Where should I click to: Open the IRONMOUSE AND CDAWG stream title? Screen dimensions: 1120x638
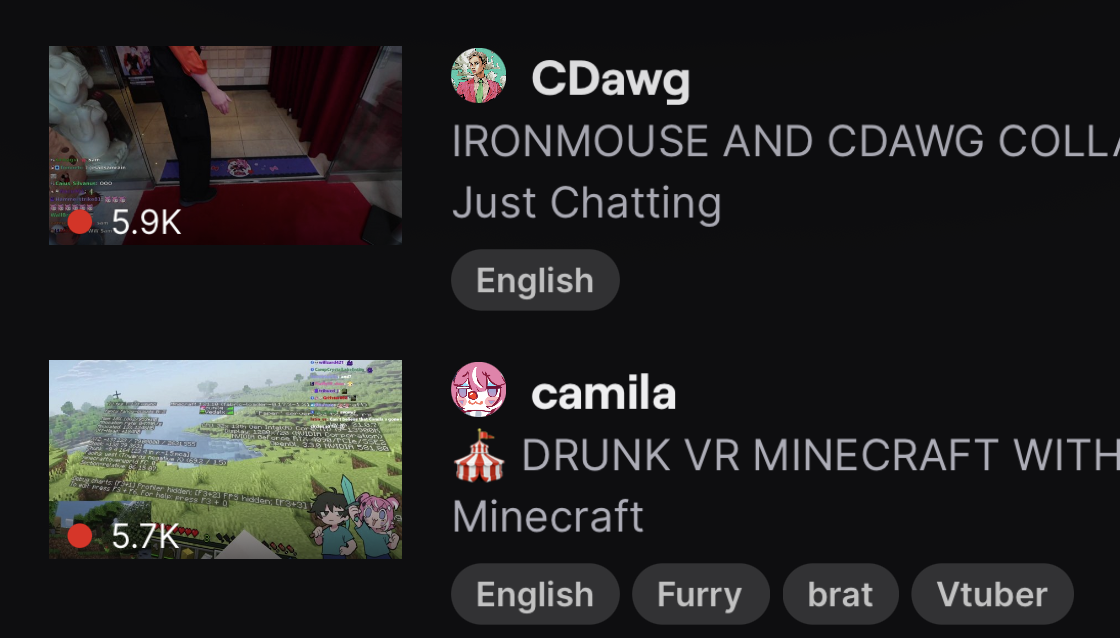tap(786, 141)
